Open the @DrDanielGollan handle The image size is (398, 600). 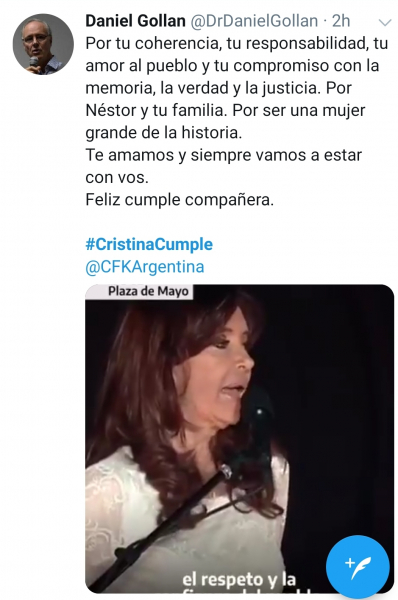tap(254, 21)
